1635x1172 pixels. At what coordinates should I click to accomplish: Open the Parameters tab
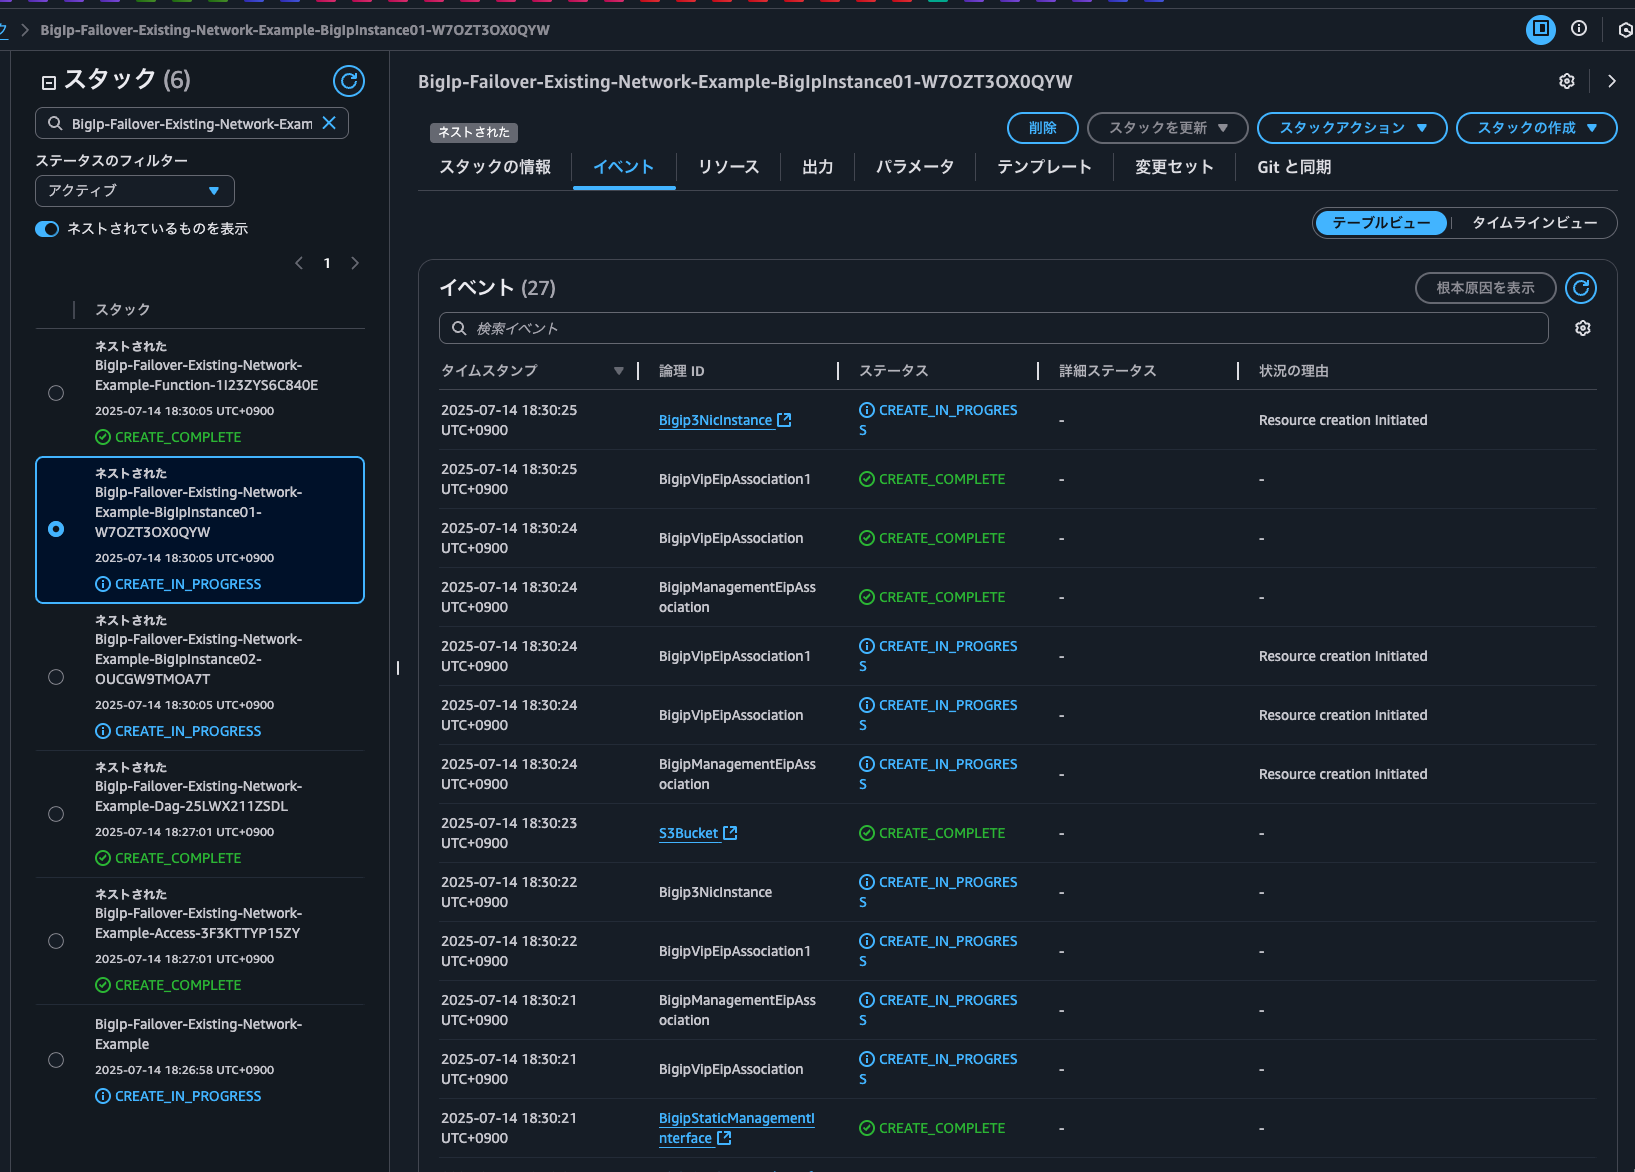pyautogui.click(x=915, y=167)
